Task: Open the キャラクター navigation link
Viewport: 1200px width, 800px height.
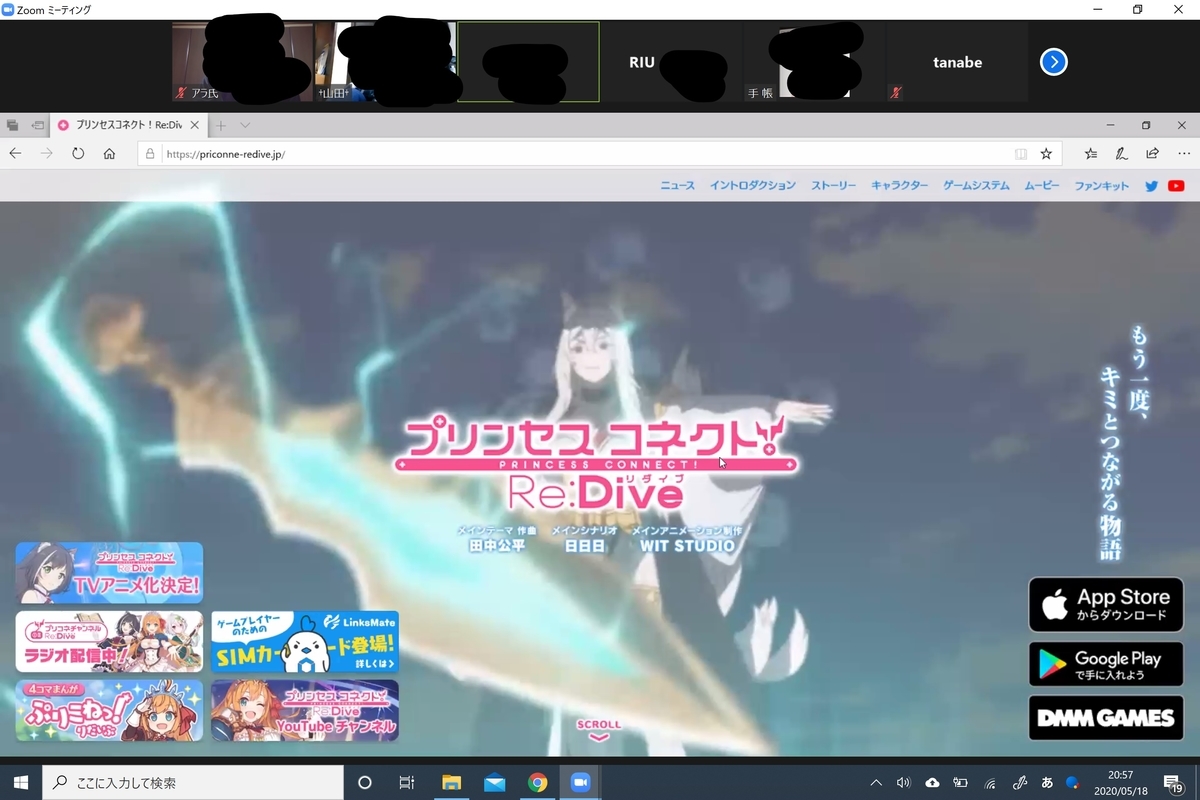Action: [x=899, y=186]
